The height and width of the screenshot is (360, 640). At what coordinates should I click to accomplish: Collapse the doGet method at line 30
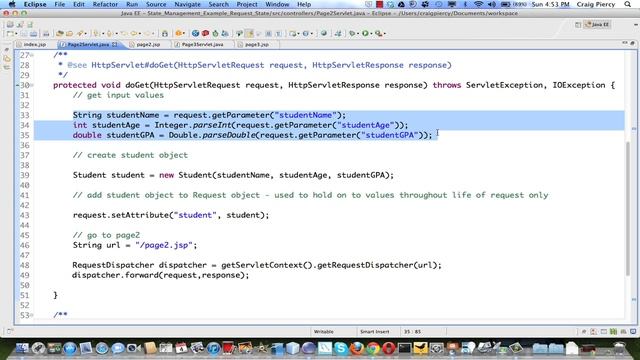click(32, 85)
